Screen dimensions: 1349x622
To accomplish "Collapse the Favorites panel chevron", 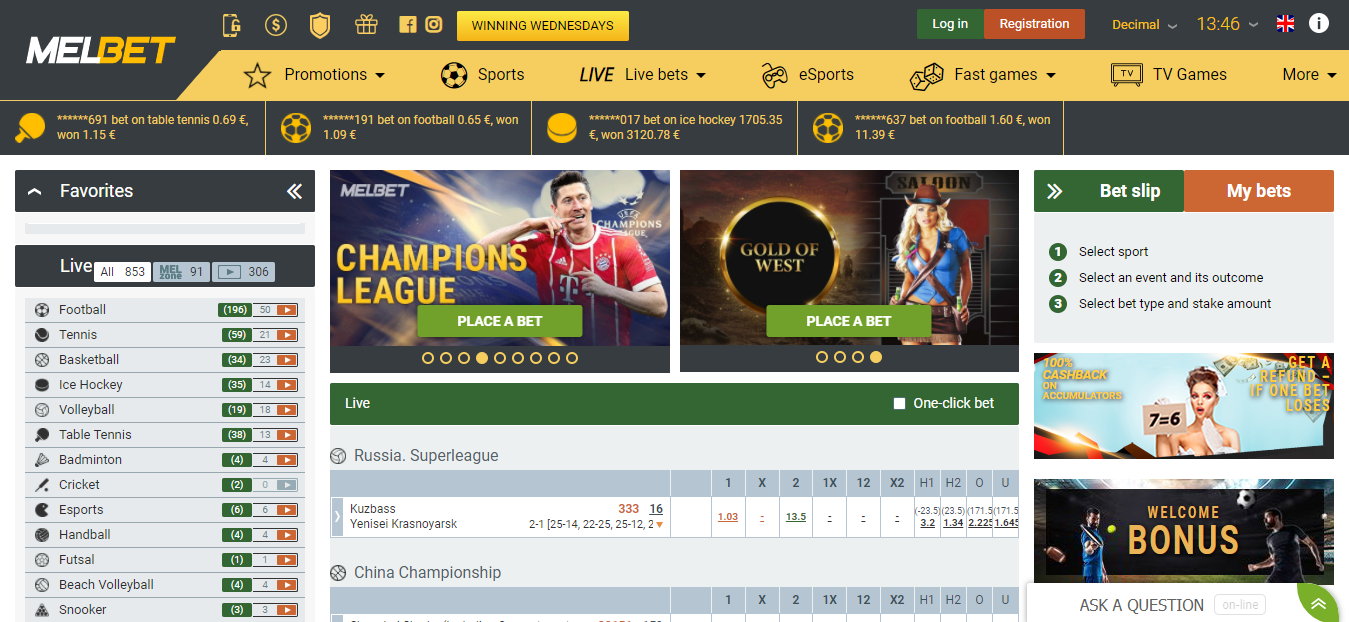I will [x=35, y=191].
